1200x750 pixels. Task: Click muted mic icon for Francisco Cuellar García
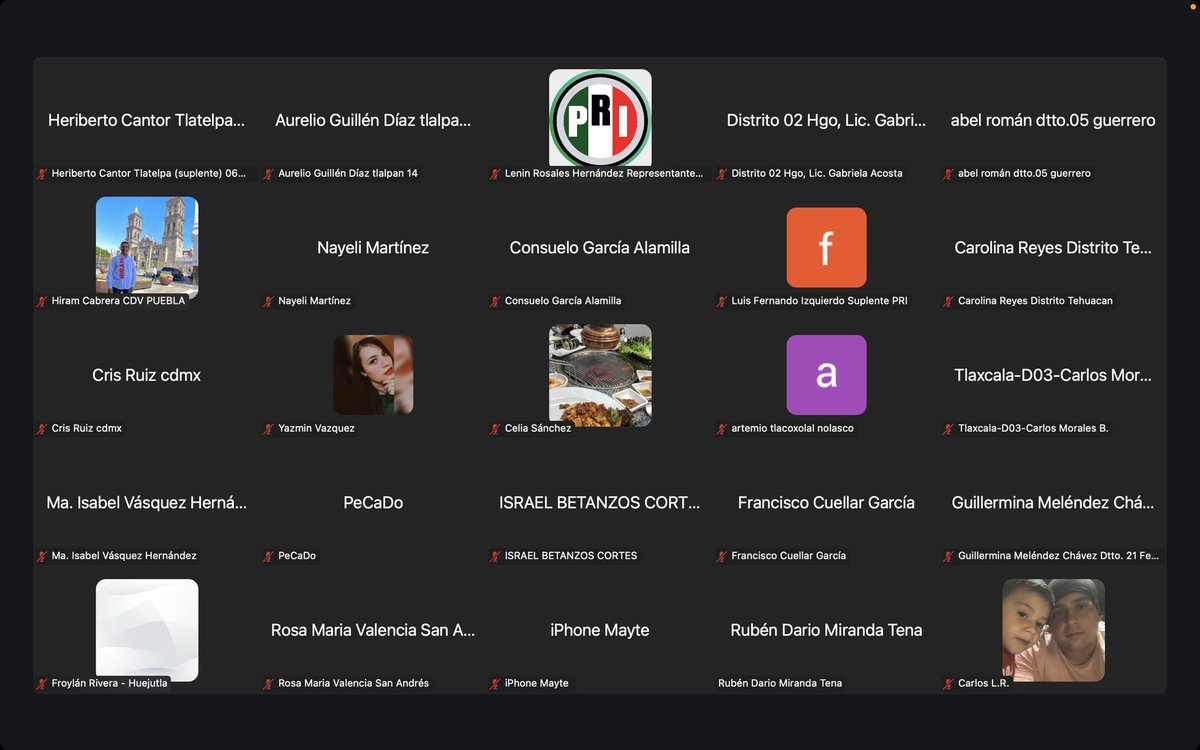point(722,556)
